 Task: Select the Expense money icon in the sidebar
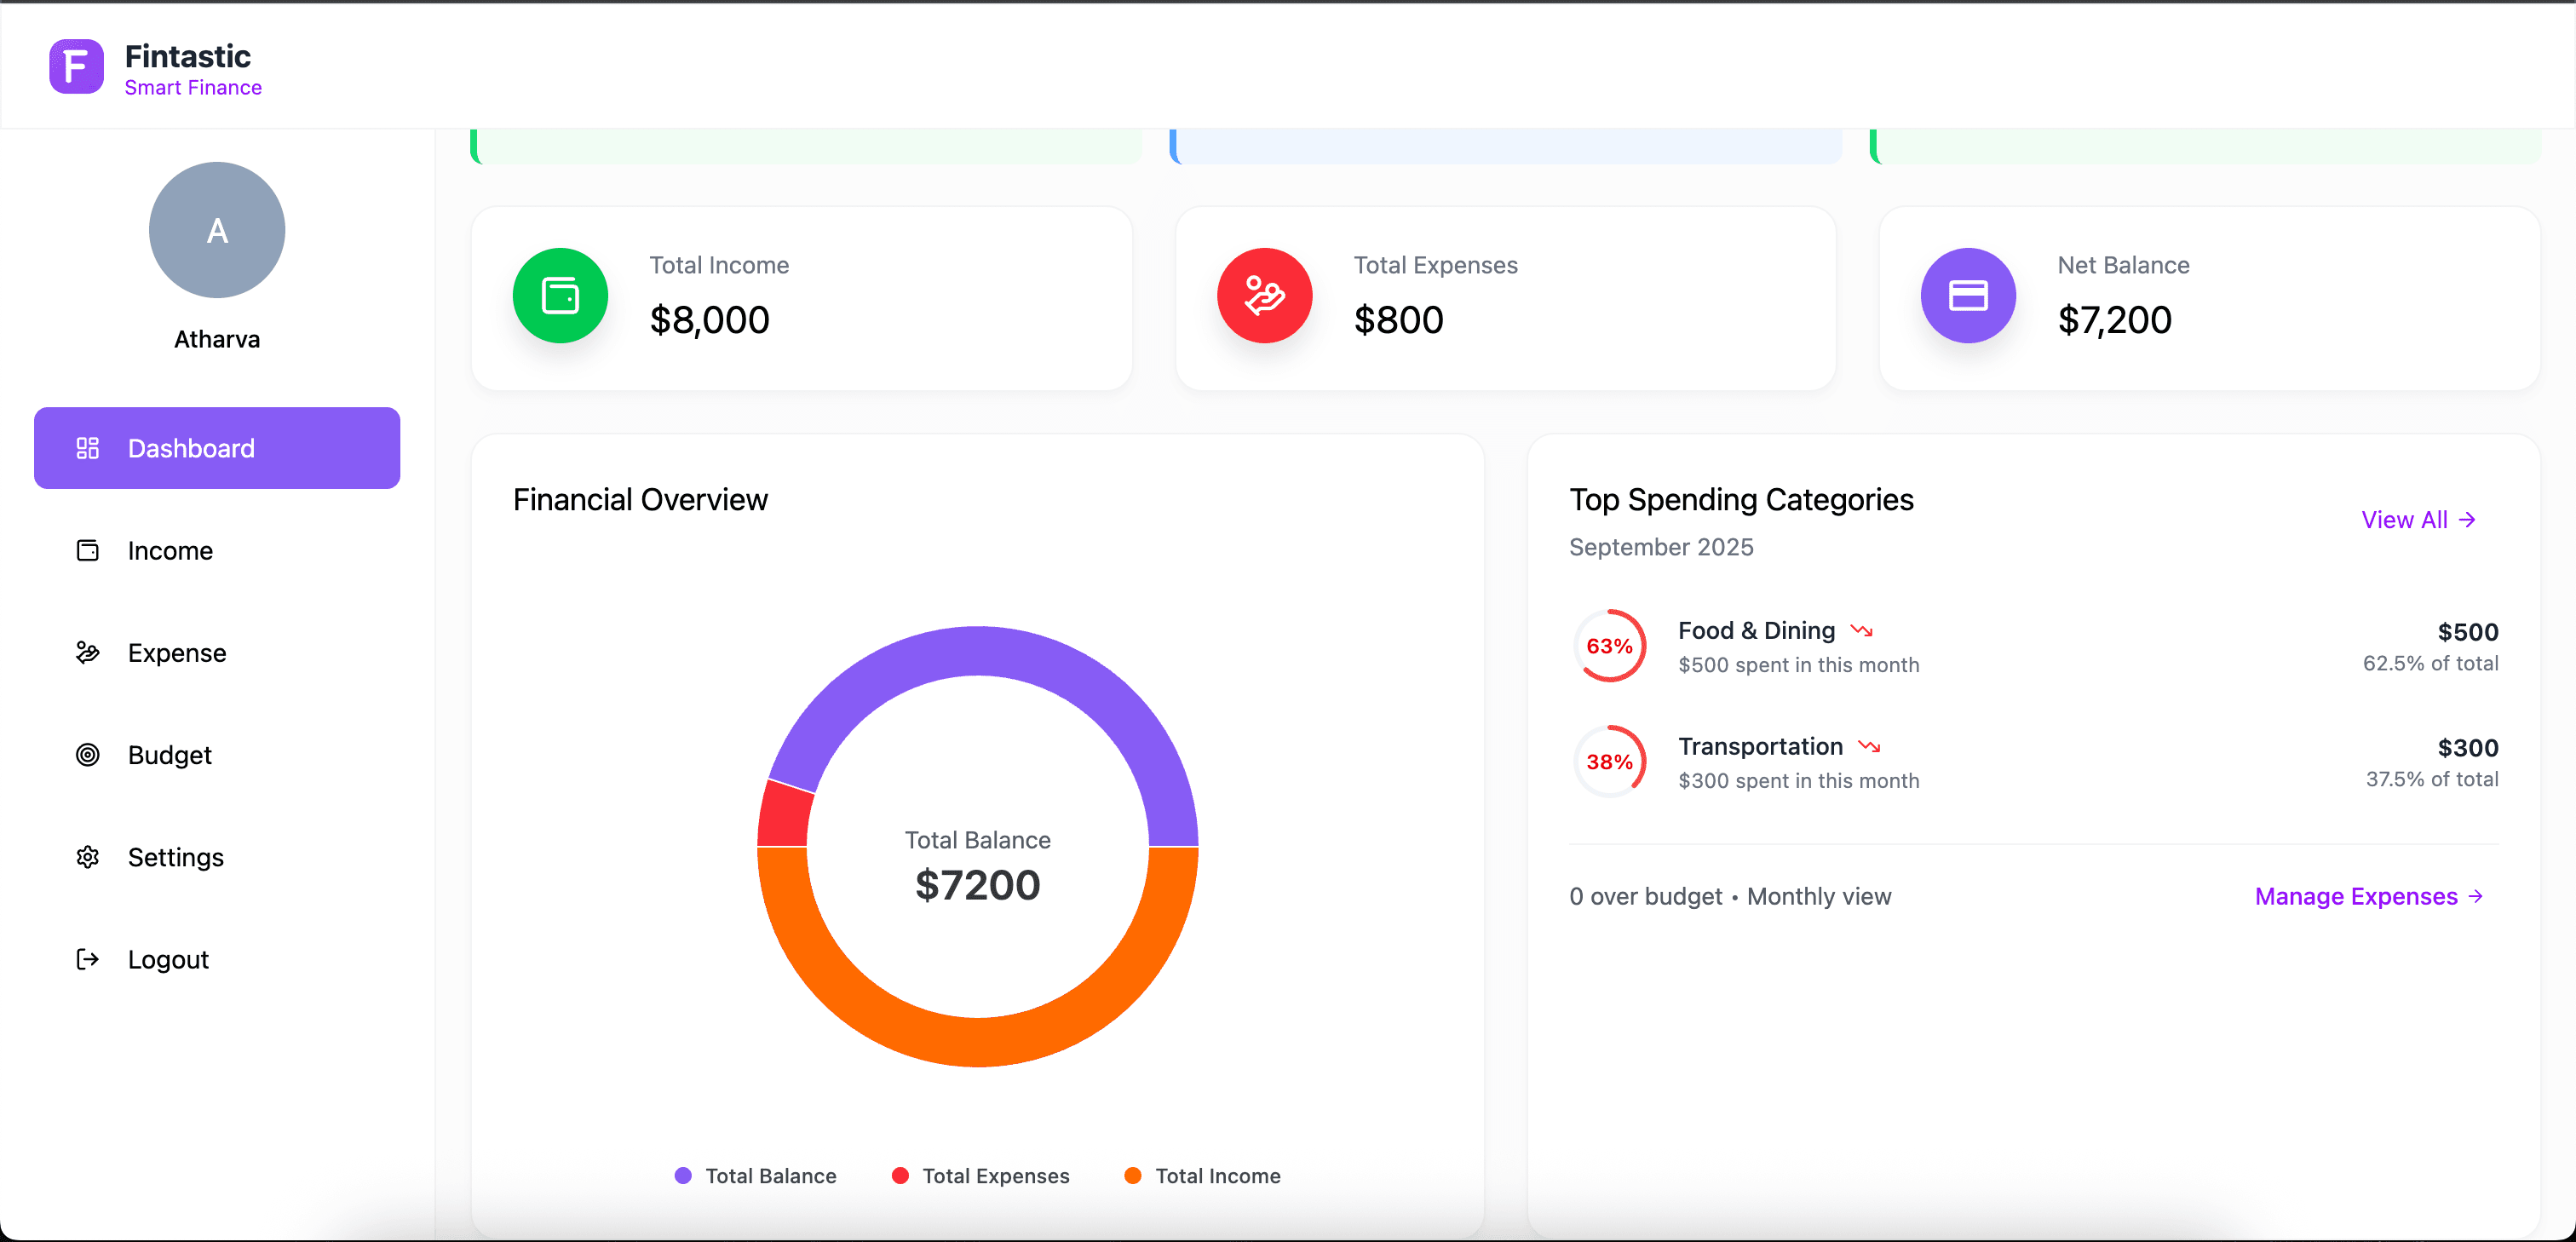(x=88, y=652)
